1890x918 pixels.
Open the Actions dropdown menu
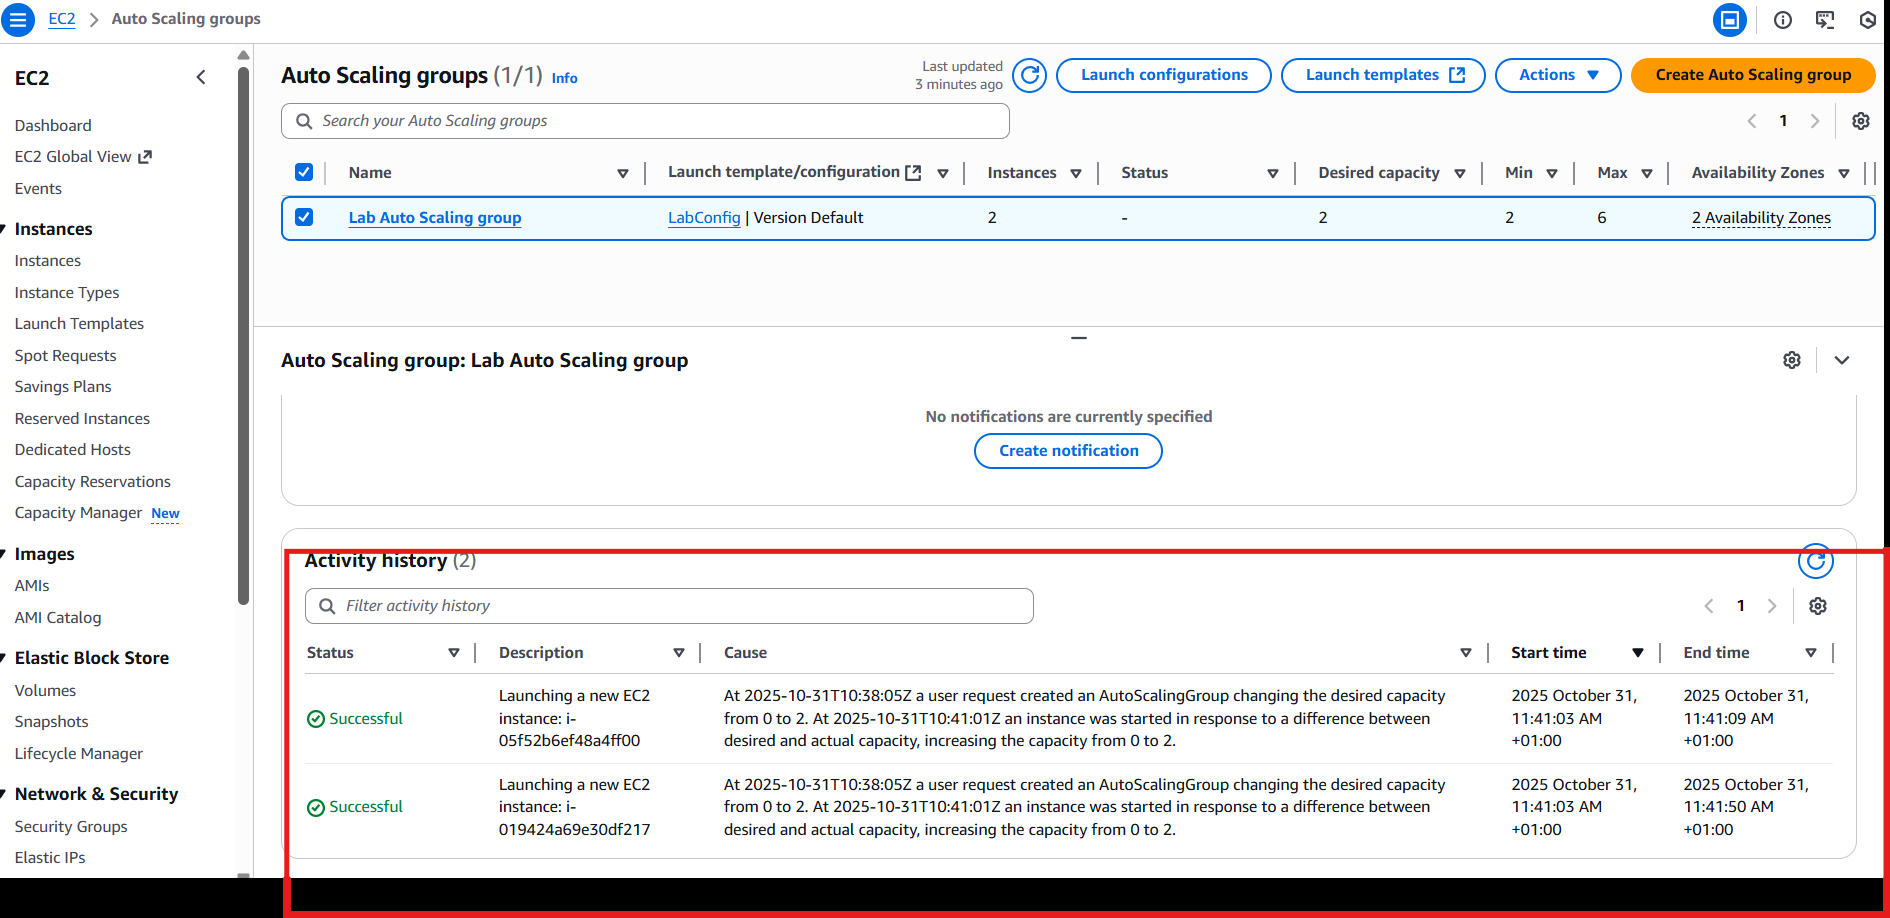coord(1557,75)
